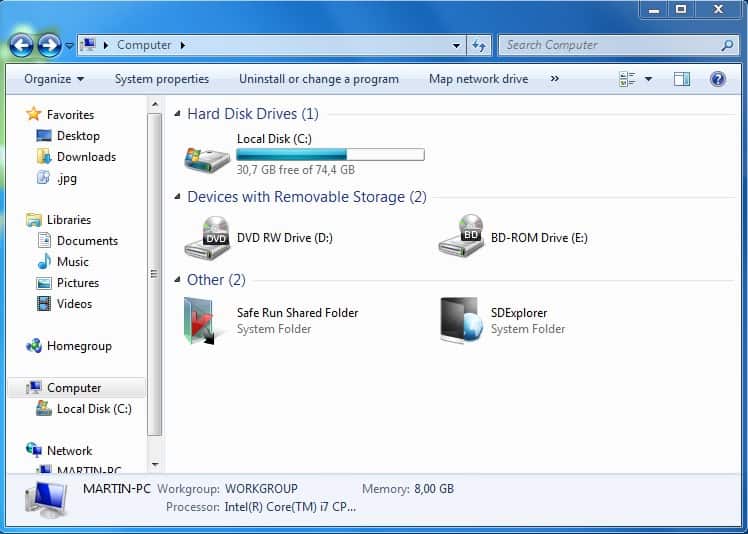Click BD-ROM Drive (E:) label
Screen dimensions: 748x534
pyautogui.click(x=539, y=238)
